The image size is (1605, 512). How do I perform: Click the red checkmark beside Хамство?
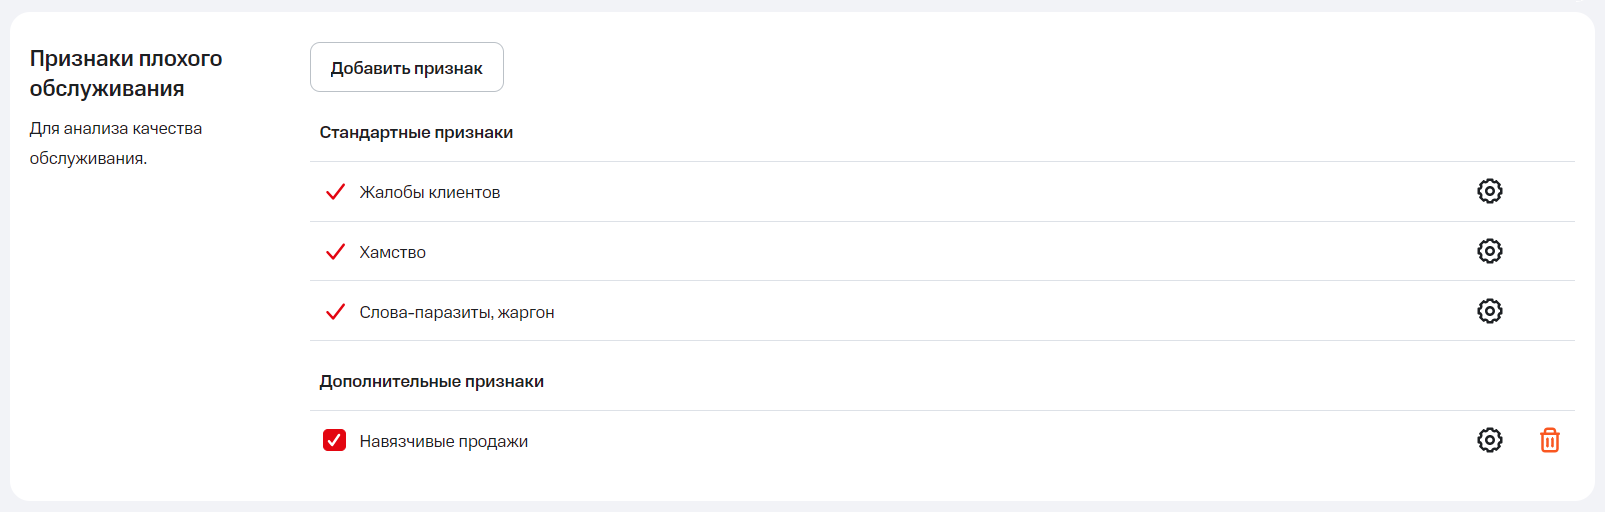335,252
